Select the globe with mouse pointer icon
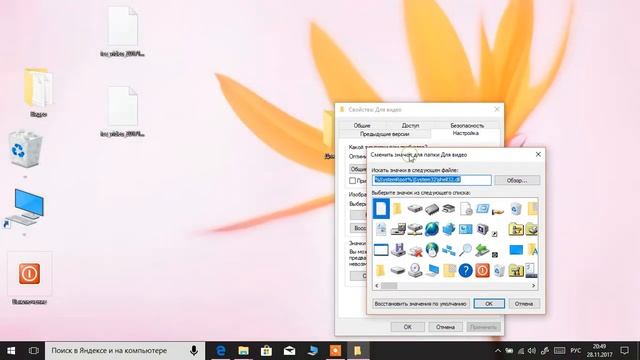This screenshot has height=360, width=640. (431, 249)
